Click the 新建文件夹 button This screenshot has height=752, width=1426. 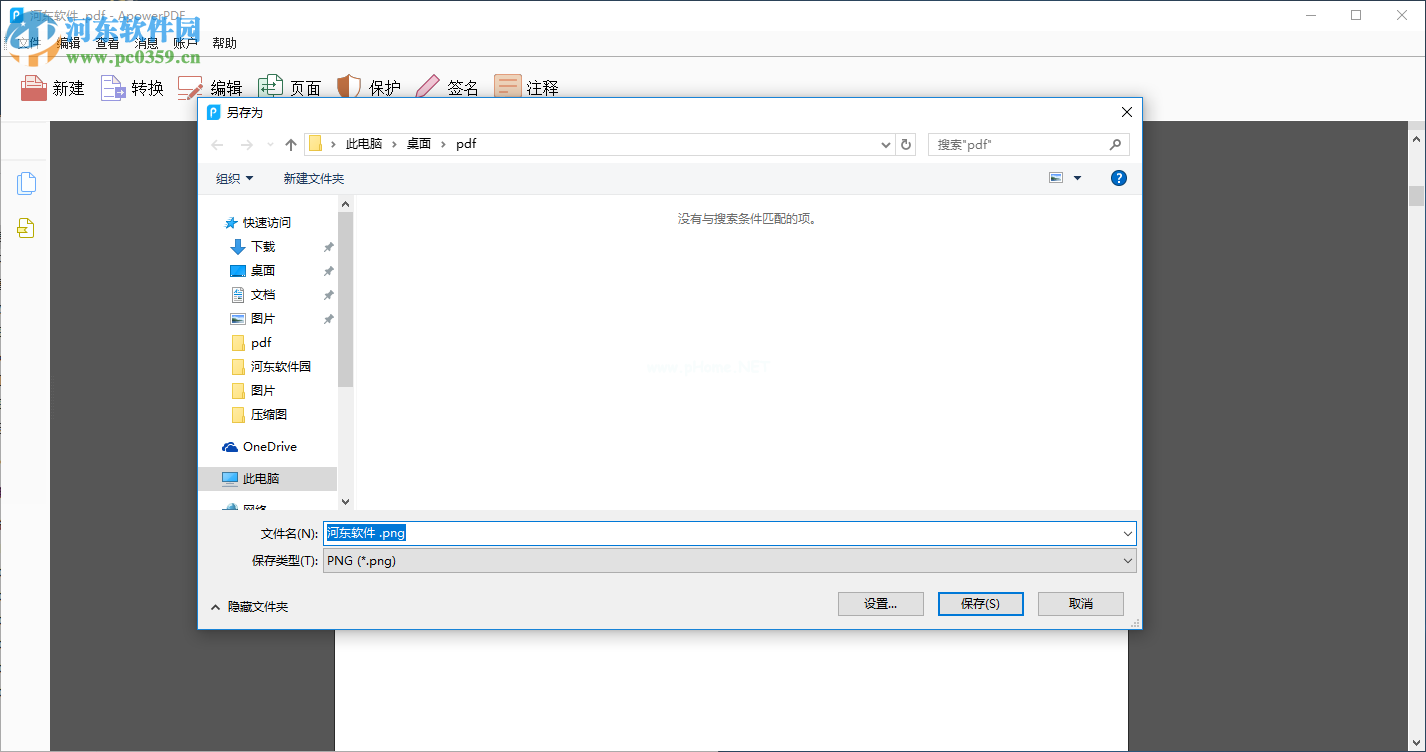pyautogui.click(x=314, y=178)
